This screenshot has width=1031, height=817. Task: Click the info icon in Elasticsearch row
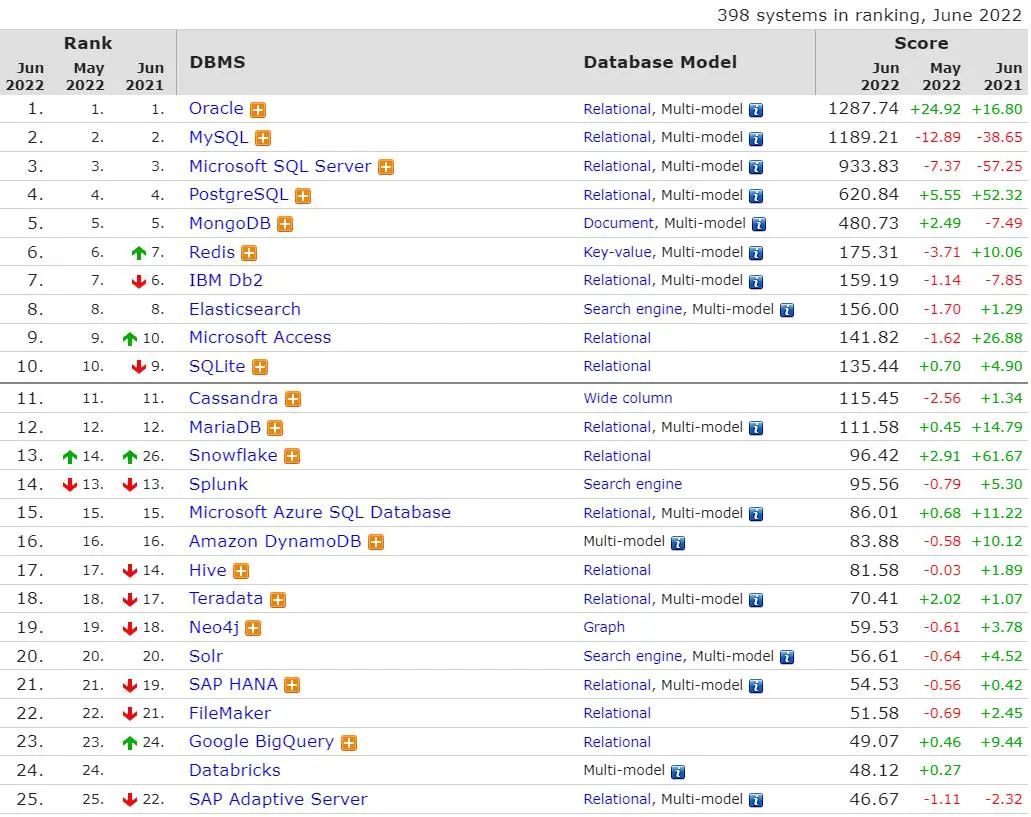click(787, 311)
